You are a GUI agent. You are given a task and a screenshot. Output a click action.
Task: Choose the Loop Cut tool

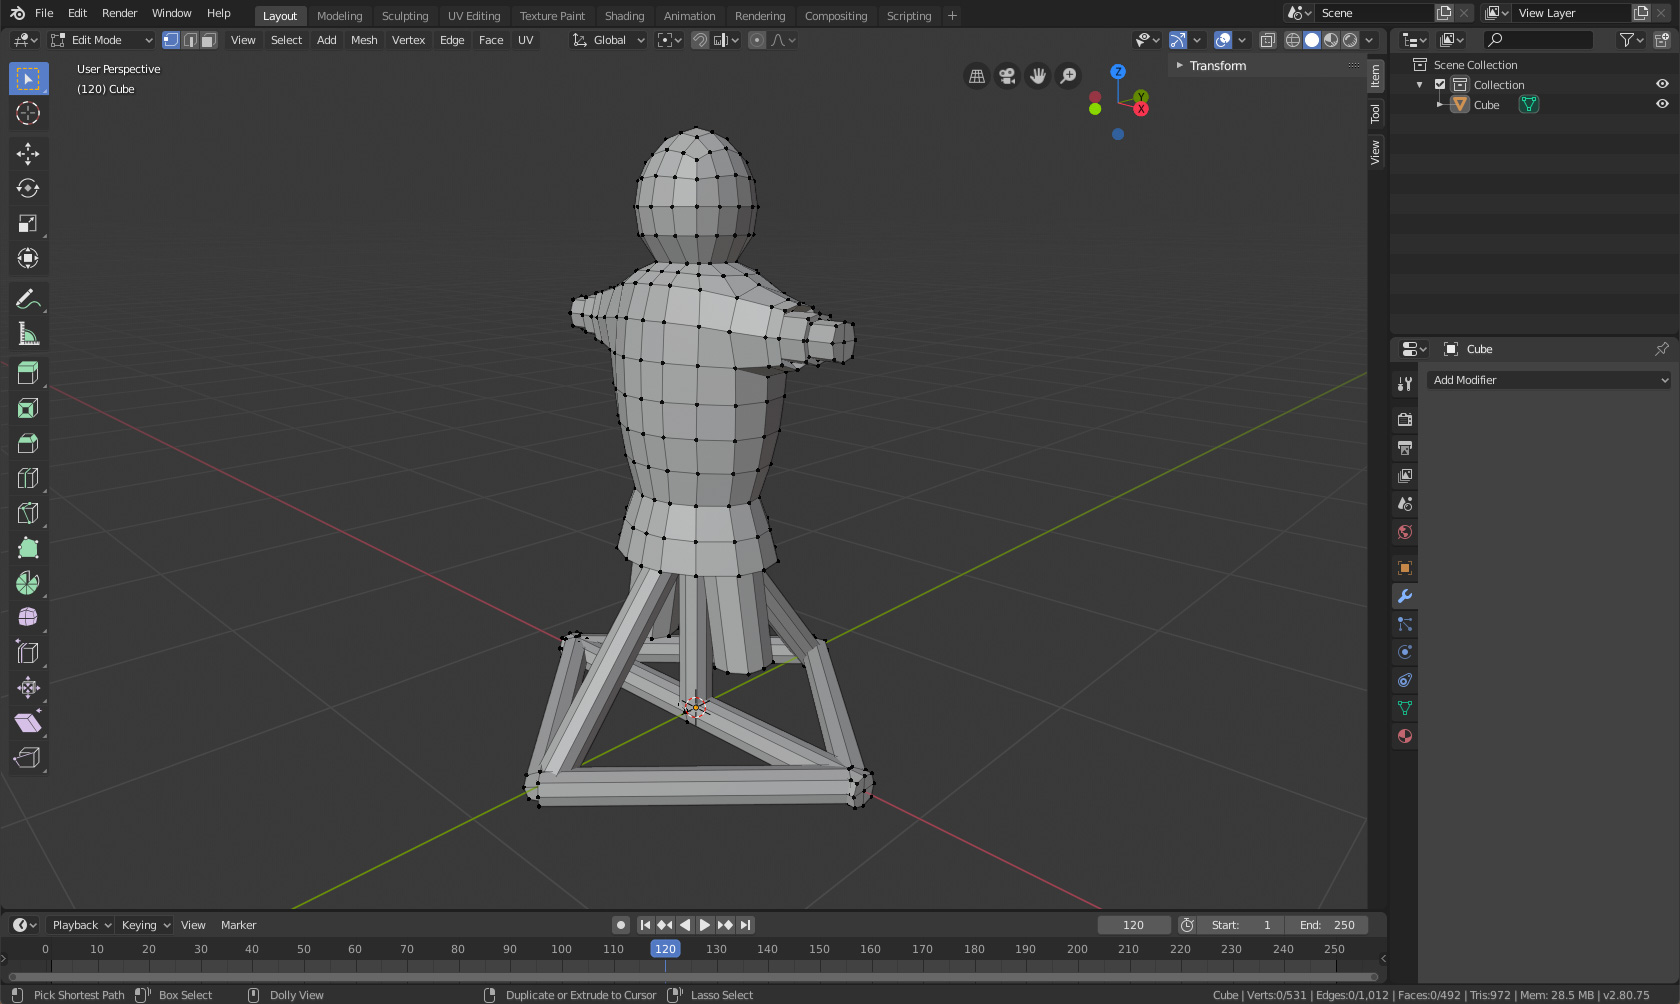click(28, 478)
